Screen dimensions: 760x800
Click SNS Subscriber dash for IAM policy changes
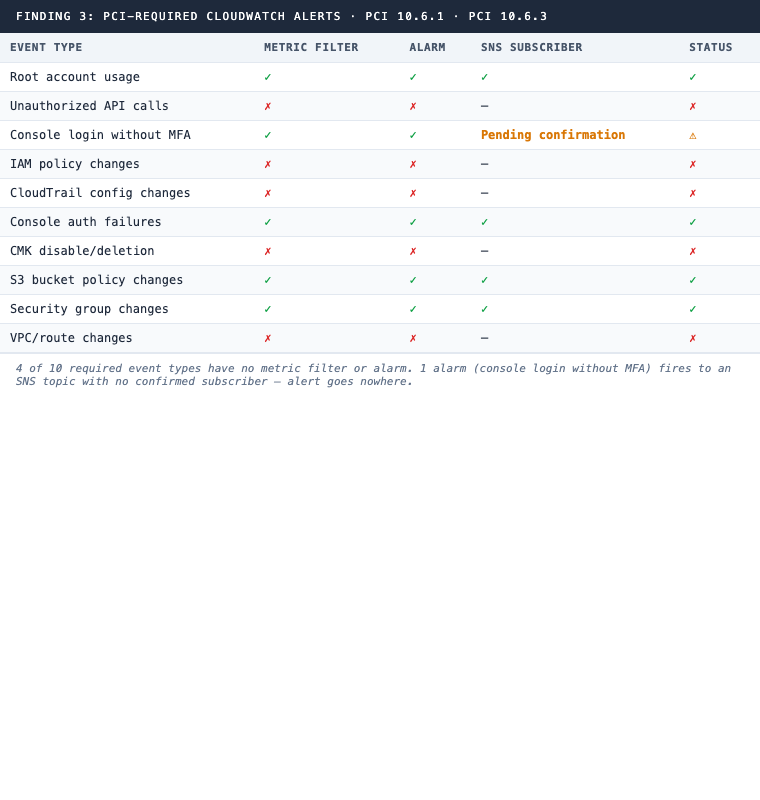tap(485, 164)
